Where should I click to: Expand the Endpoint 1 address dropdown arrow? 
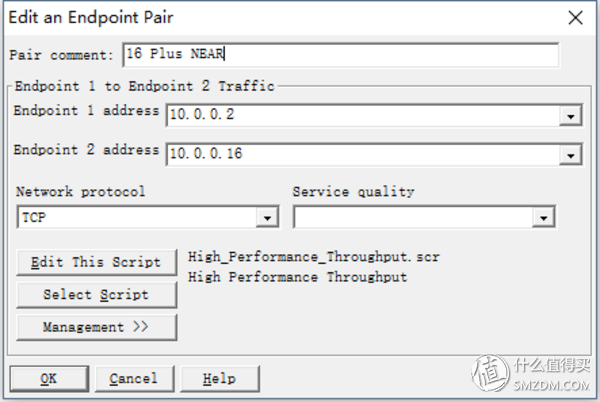click(571, 116)
